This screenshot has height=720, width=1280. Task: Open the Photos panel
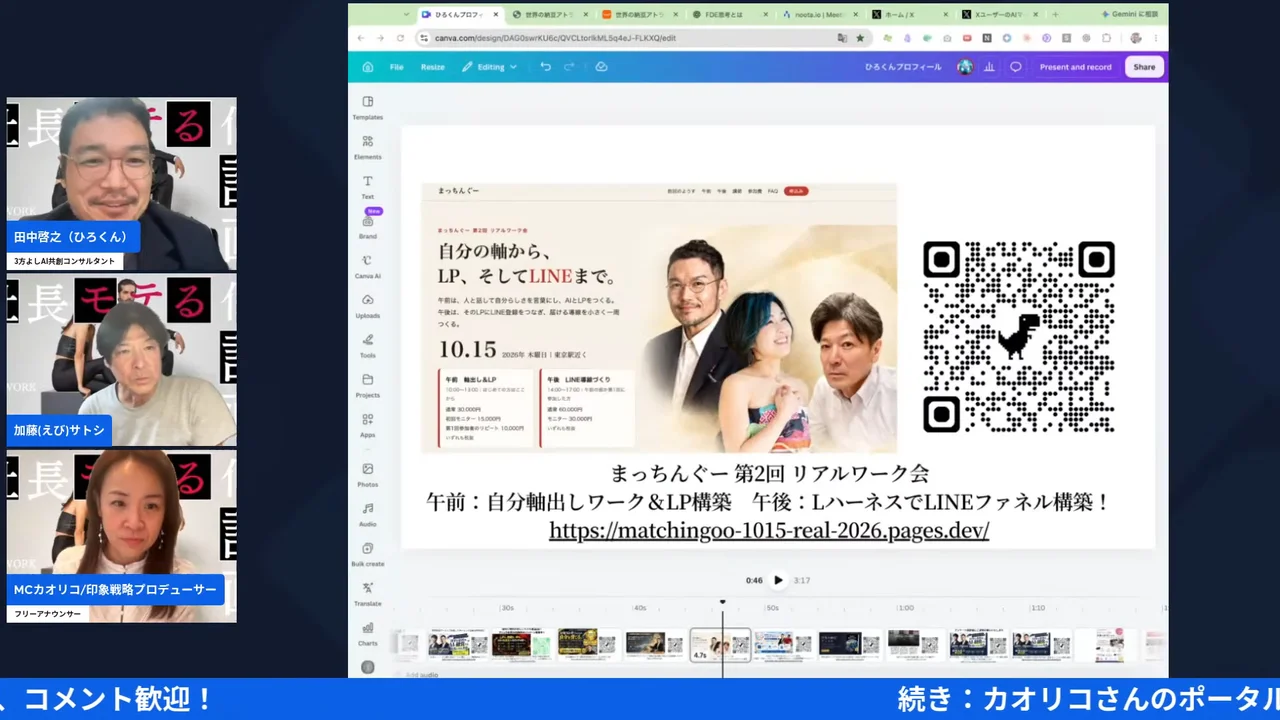click(368, 475)
